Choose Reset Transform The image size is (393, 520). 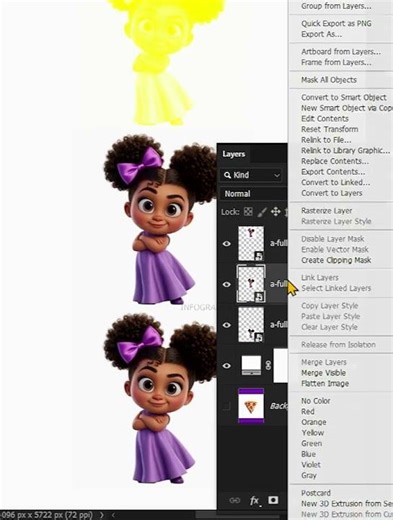pyautogui.click(x=329, y=129)
